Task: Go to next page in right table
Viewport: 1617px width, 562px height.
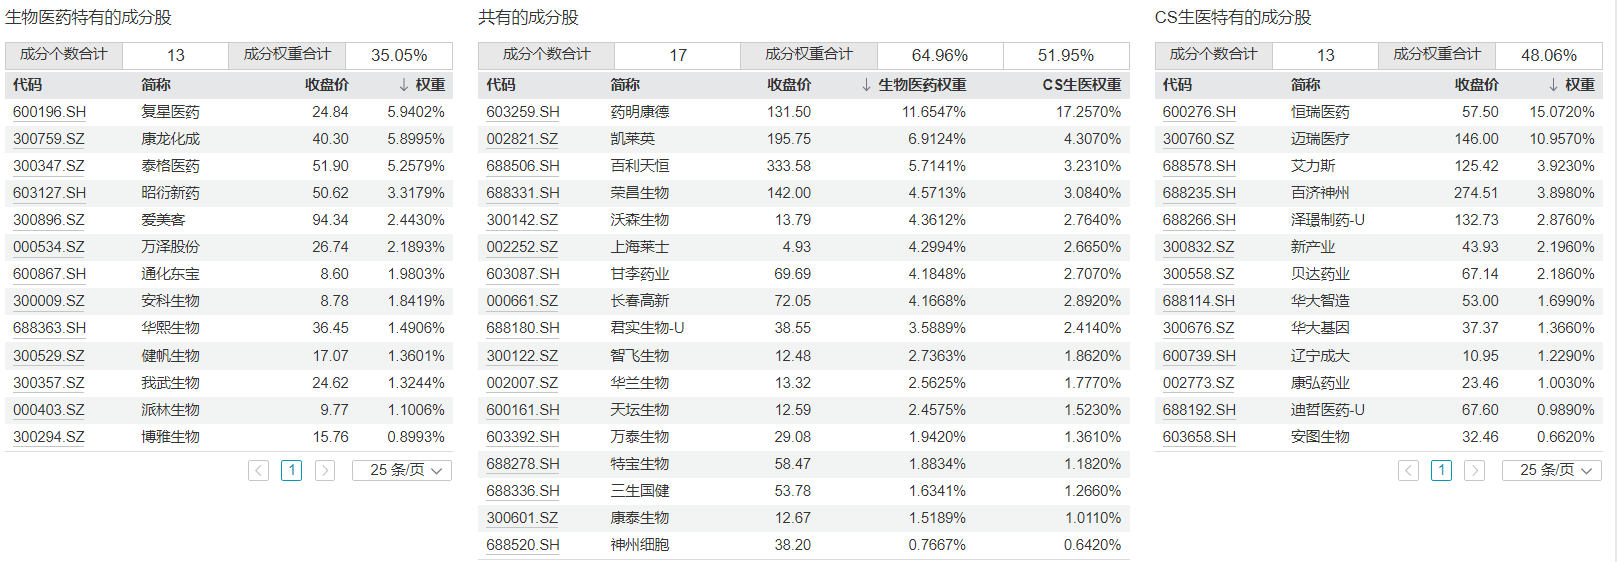Action: click(x=1475, y=470)
